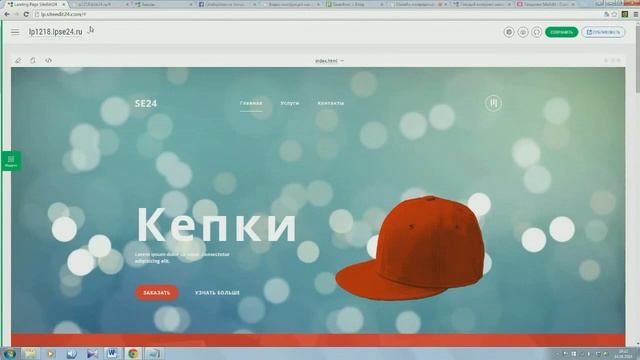Viewport: 640px width, 360px height.
Task: Select the Услуги navigation item
Action: point(290,103)
